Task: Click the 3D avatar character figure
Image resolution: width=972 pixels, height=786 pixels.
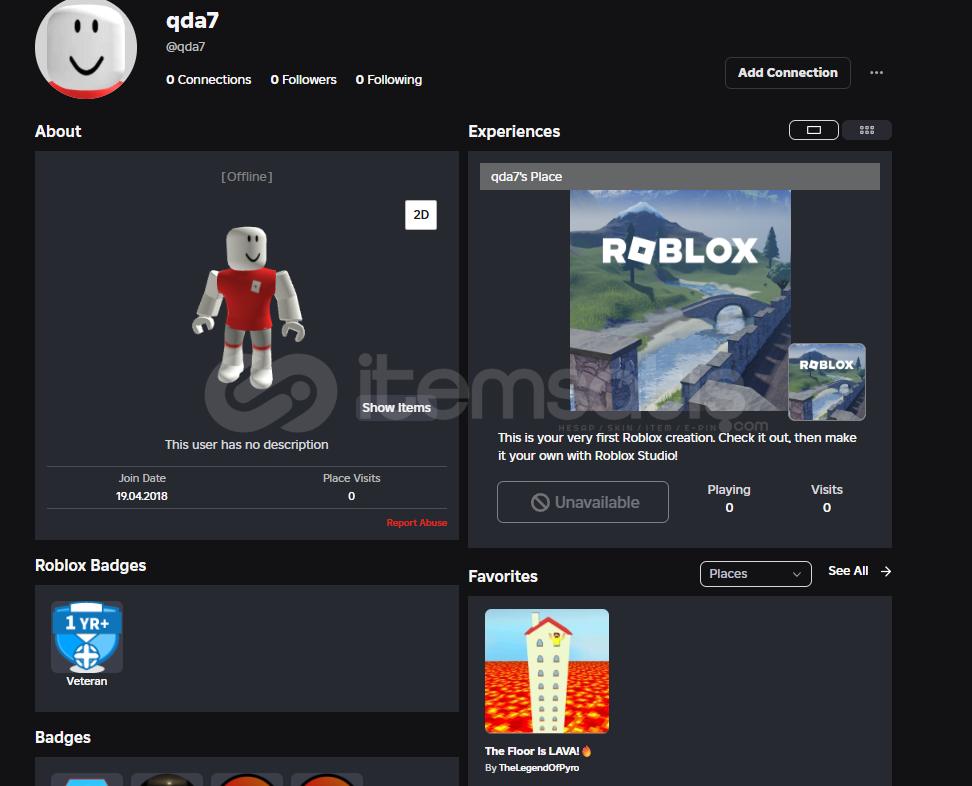Action: [247, 305]
